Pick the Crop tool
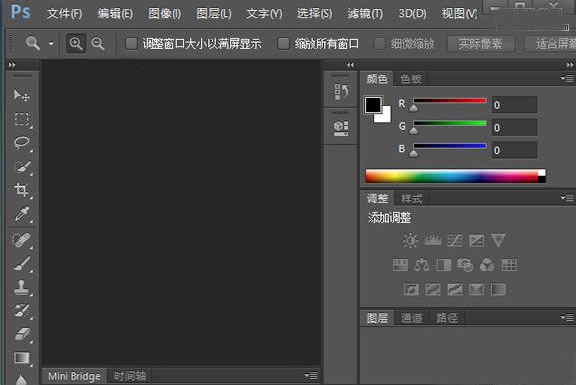The image size is (576, 385). pyautogui.click(x=22, y=190)
